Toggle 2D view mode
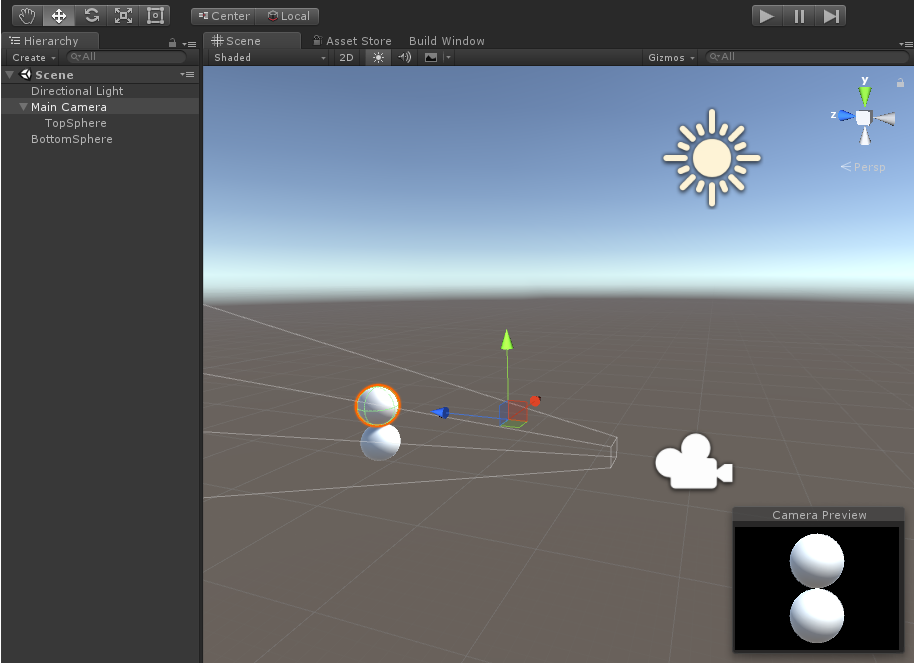This screenshot has width=914, height=663. (x=346, y=57)
